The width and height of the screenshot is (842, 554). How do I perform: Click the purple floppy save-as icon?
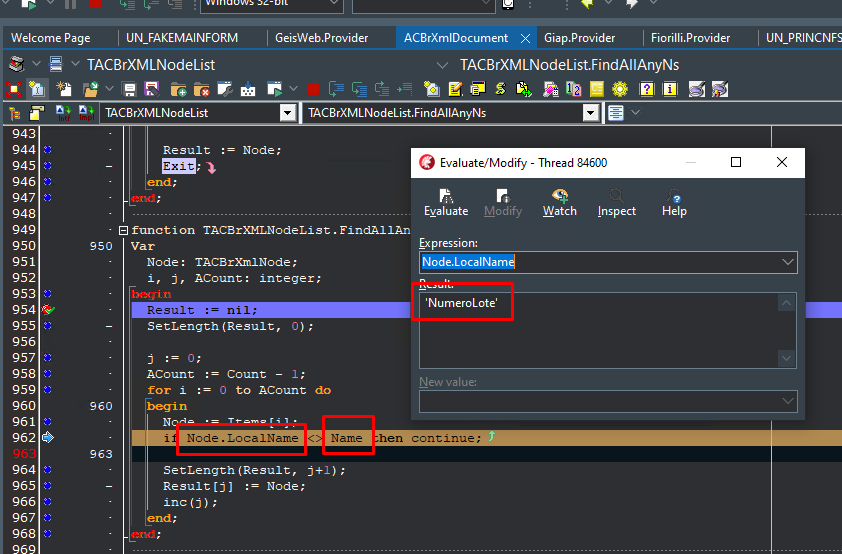(x=152, y=89)
